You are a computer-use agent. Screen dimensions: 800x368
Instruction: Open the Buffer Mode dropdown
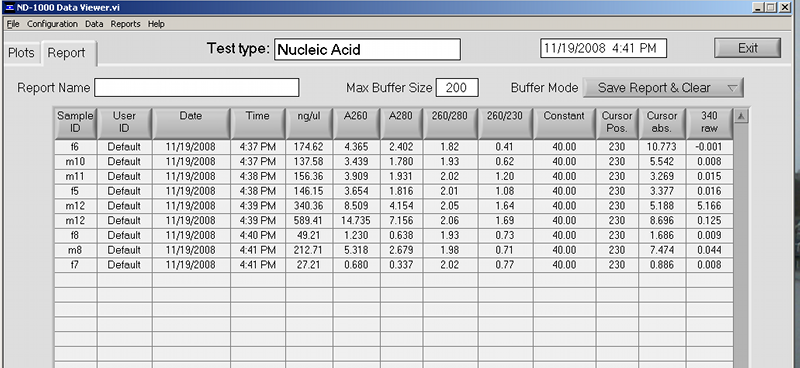click(x=663, y=88)
